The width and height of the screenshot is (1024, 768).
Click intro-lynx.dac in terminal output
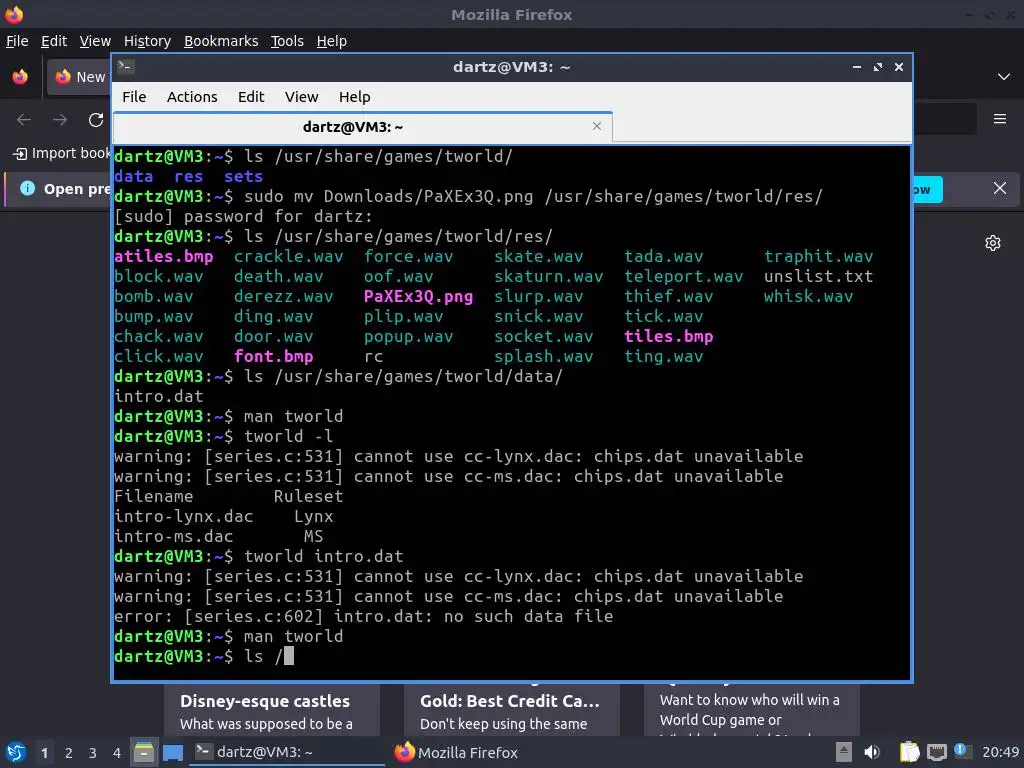[x=184, y=517]
